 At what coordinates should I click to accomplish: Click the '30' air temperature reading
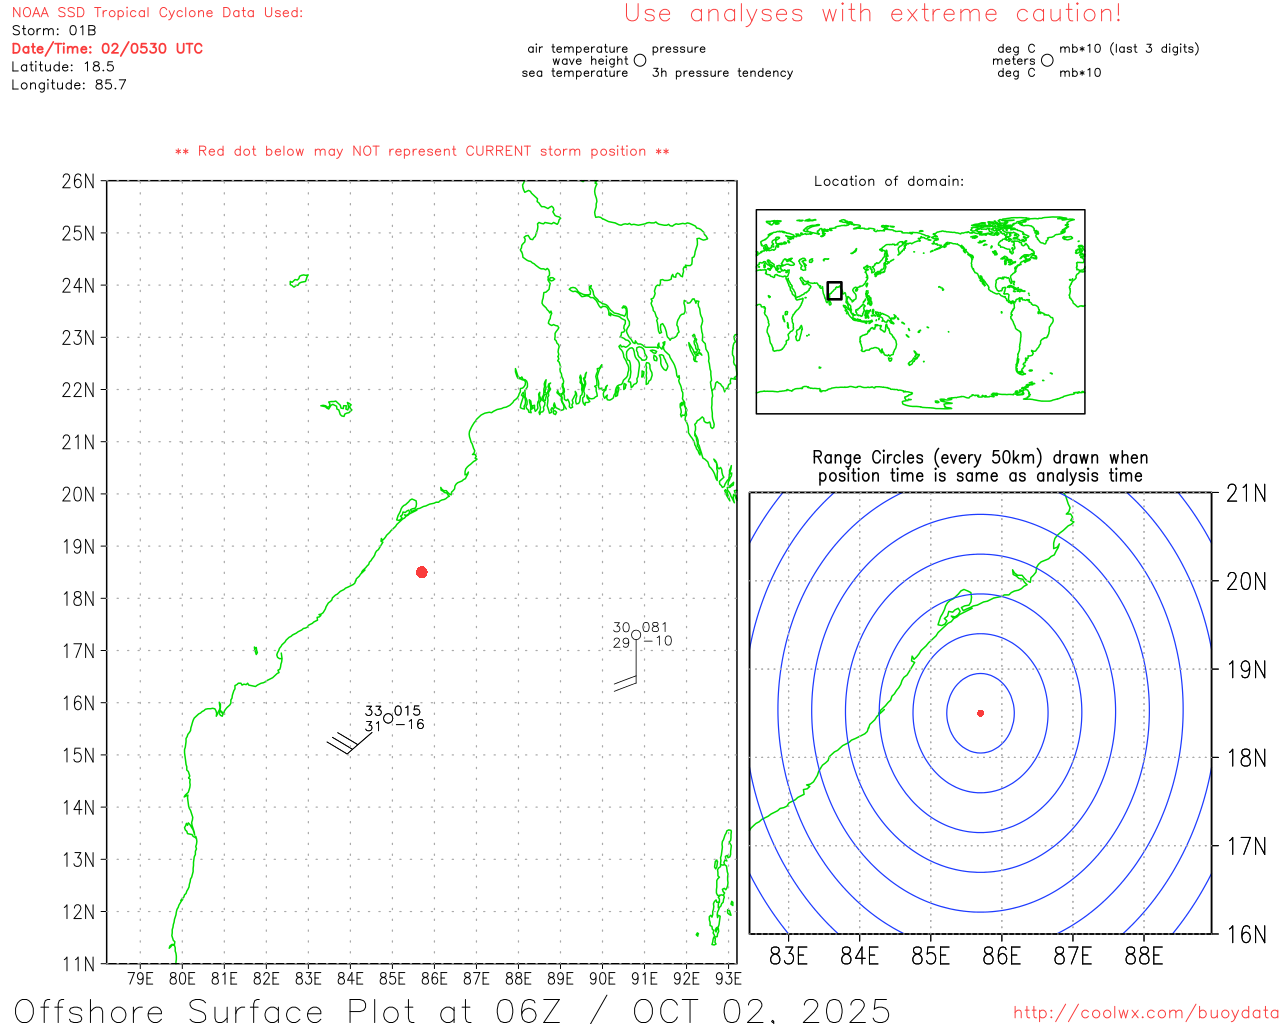tap(622, 628)
